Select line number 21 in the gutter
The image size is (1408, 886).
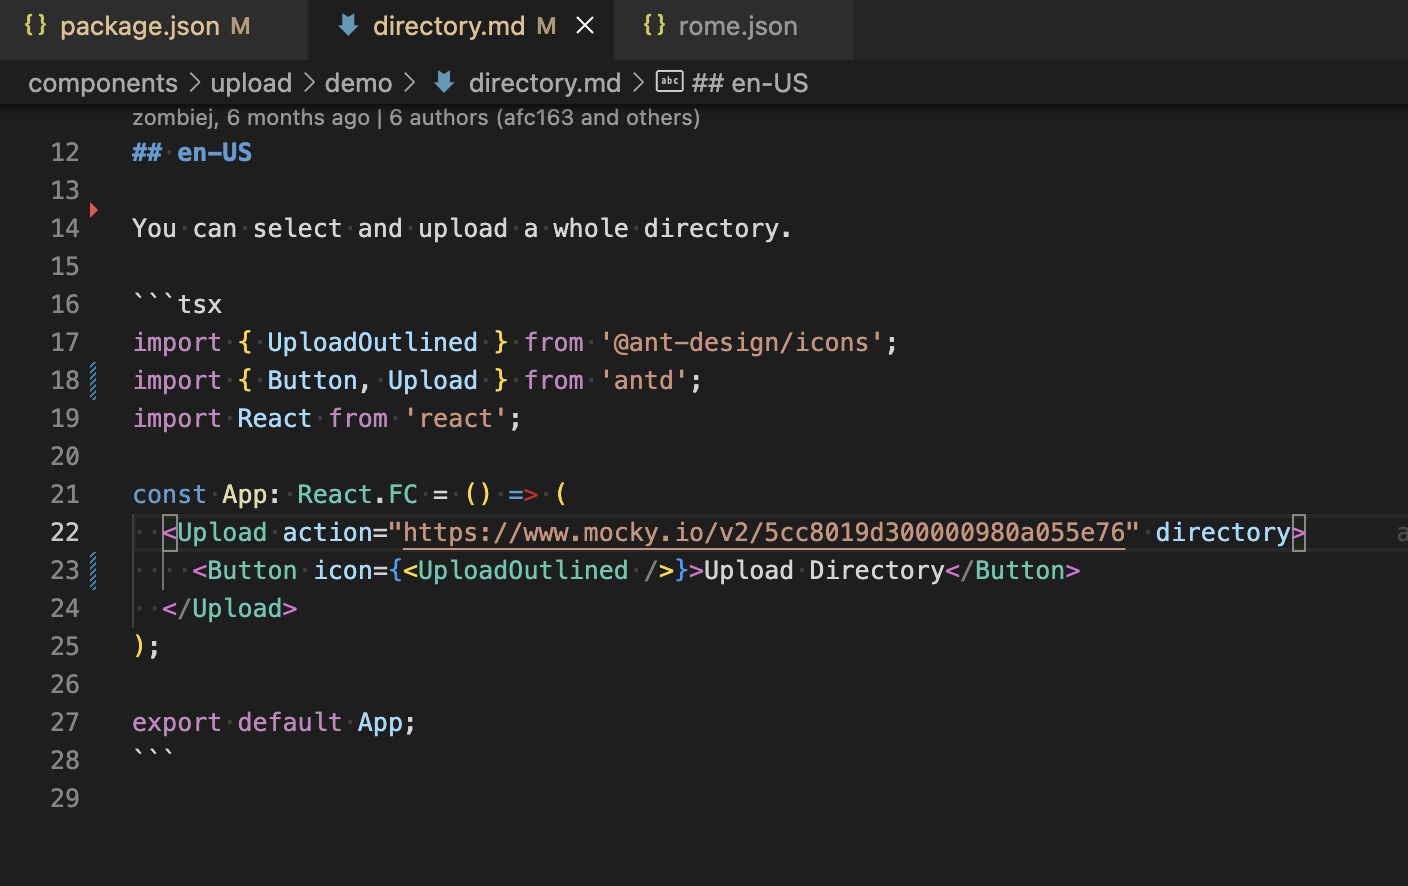click(64, 494)
